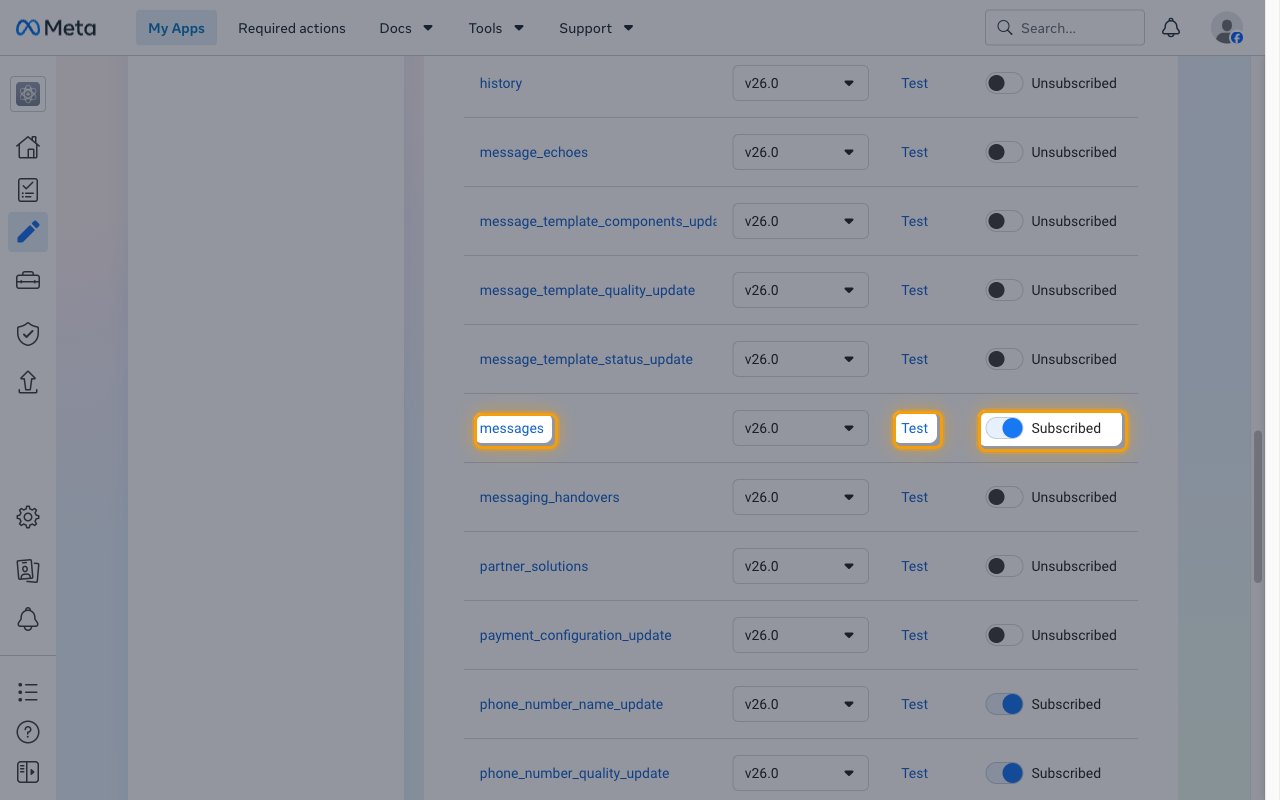Image resolution: width=1280 pixels, height=800 pixels.
Task: Click Test for the messages field
Action: click(915, 428)
